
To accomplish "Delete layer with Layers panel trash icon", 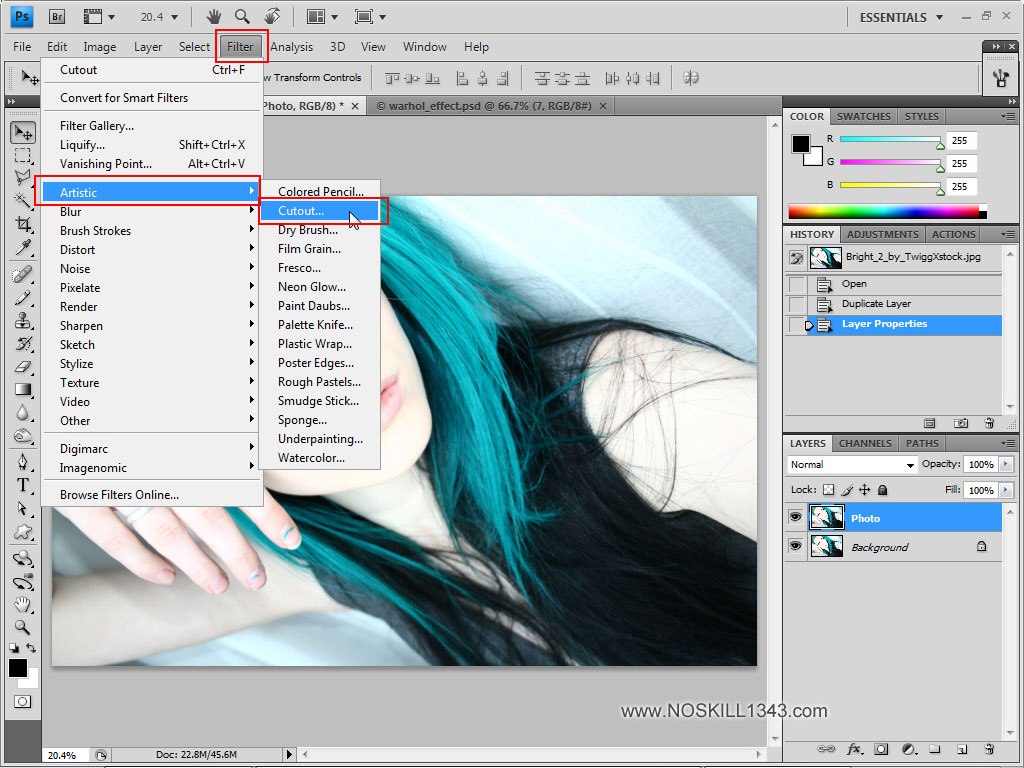I will coord(989,748).
